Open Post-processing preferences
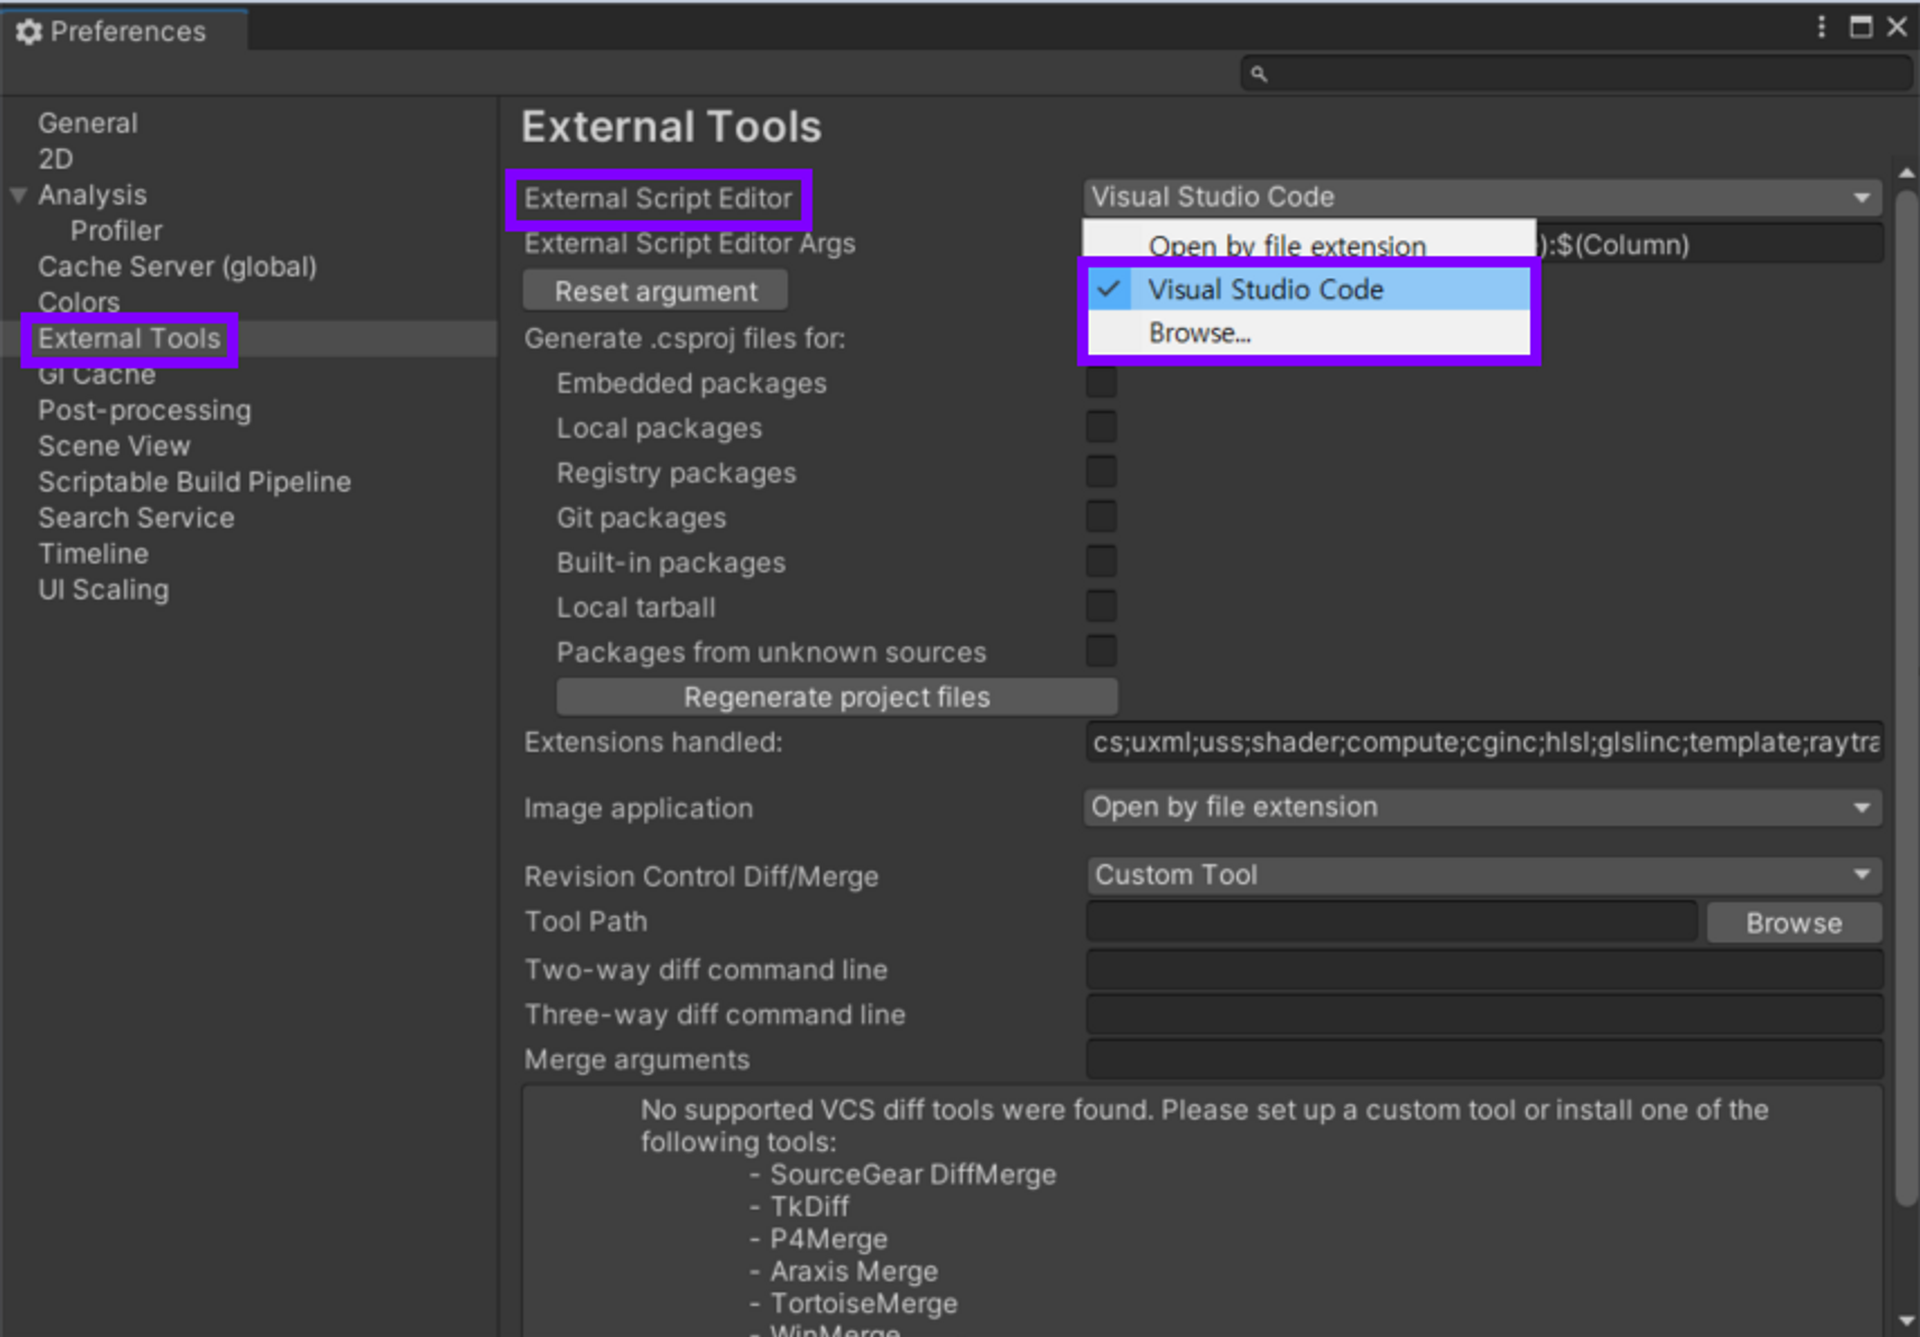The width and height of the screenshot is (1920, 1337). (x=145, y=411)
